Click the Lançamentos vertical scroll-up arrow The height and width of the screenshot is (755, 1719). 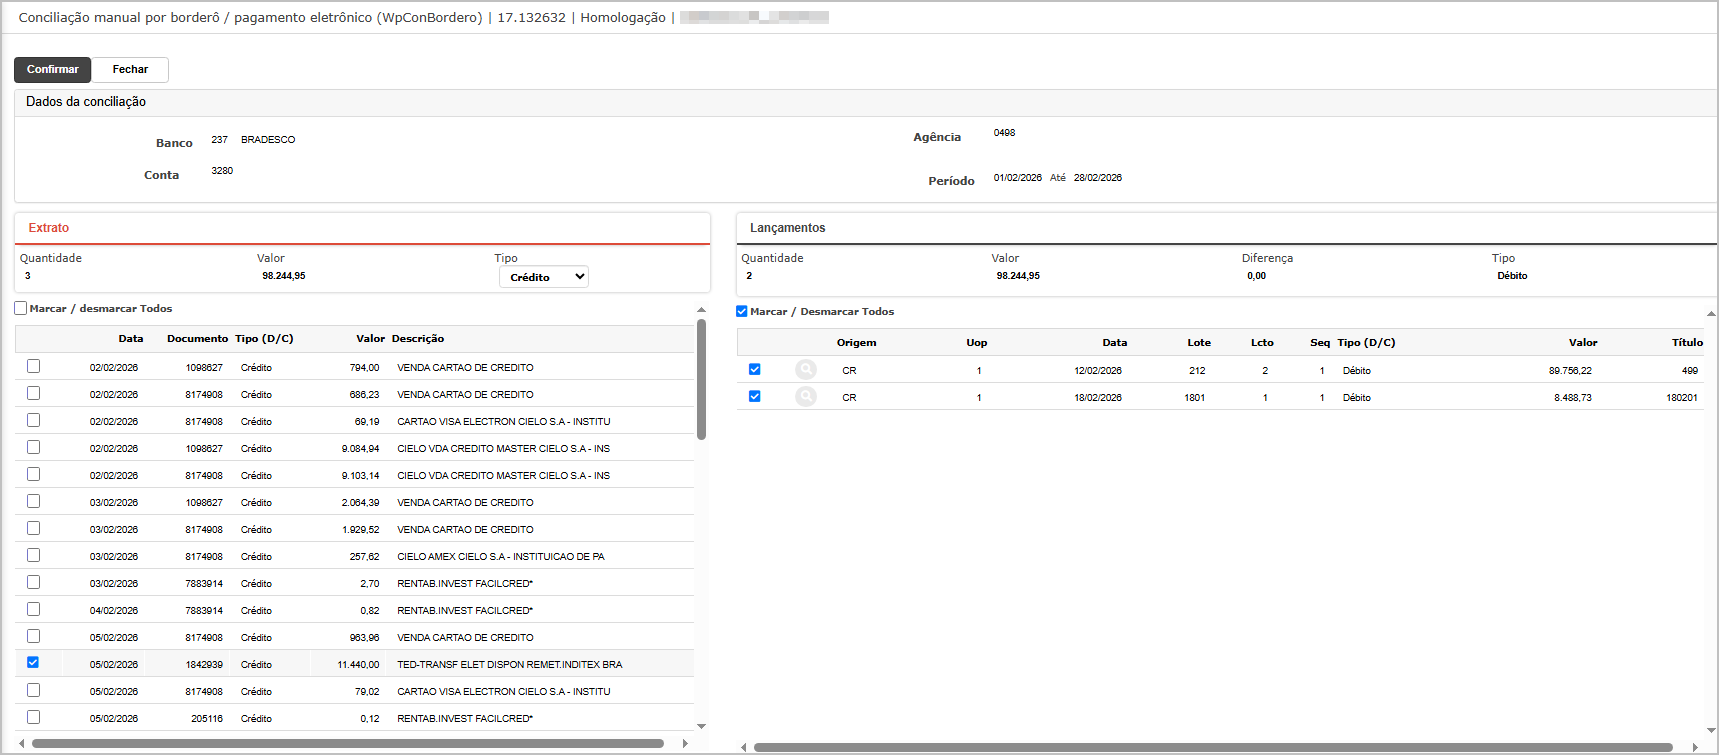1711,314
